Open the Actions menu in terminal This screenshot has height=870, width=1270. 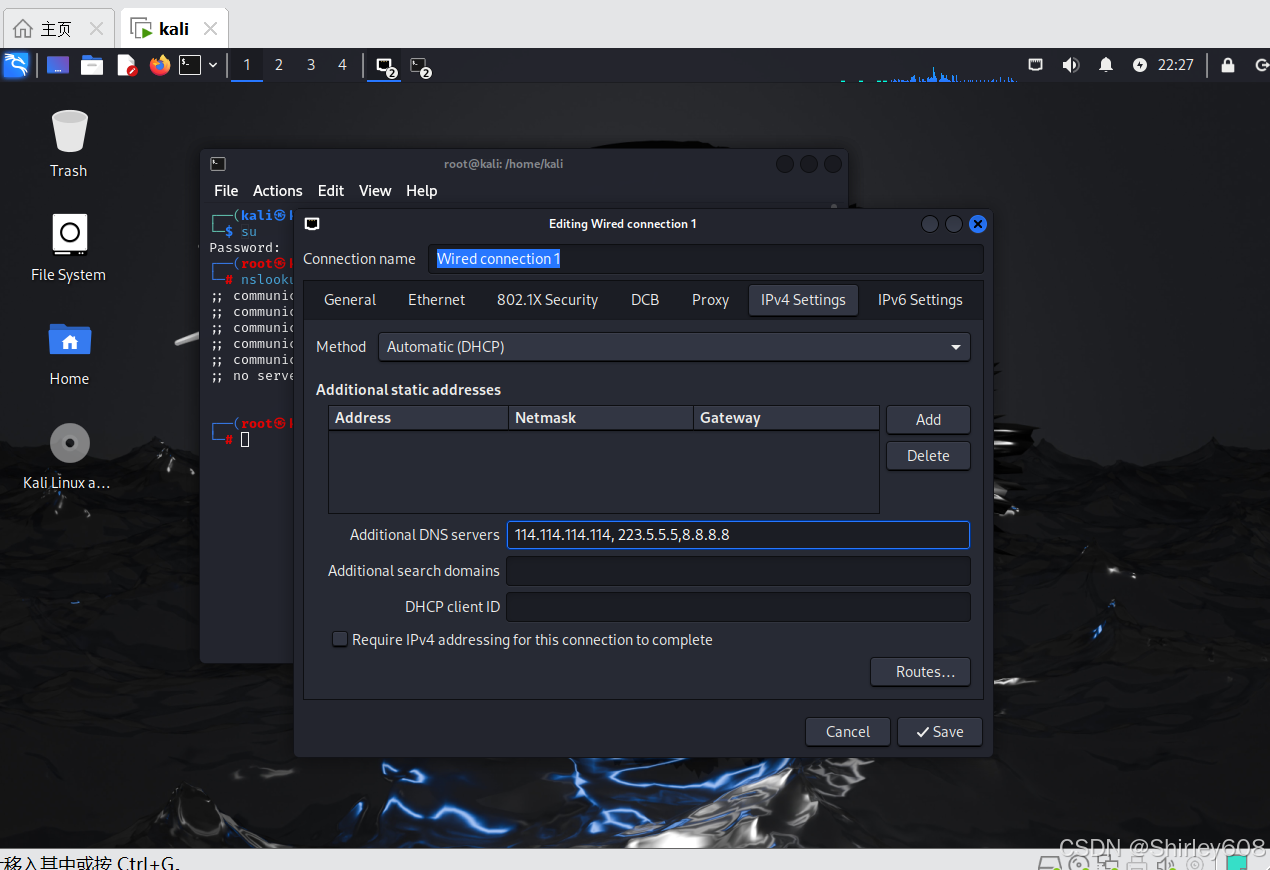278,191
